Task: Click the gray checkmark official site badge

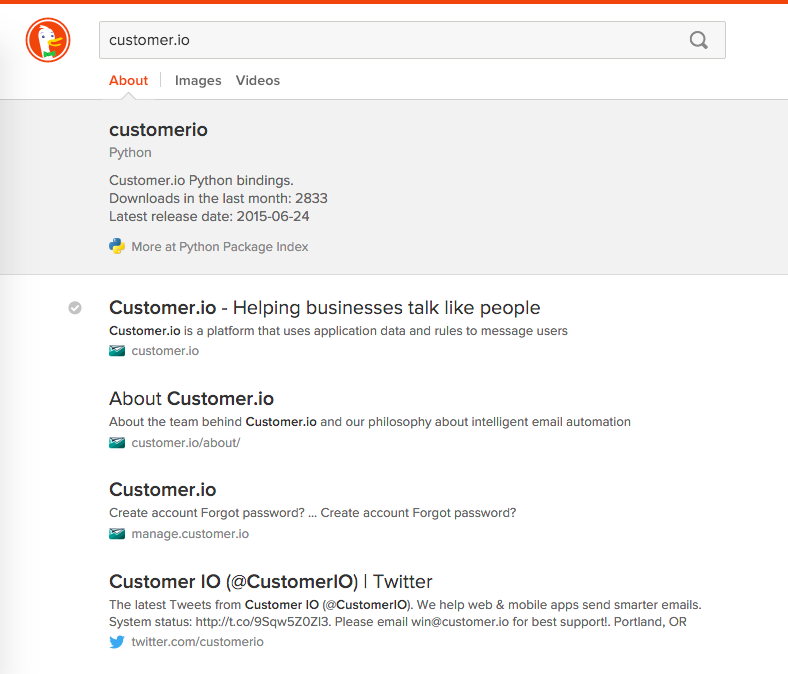Action: [75, 308]
